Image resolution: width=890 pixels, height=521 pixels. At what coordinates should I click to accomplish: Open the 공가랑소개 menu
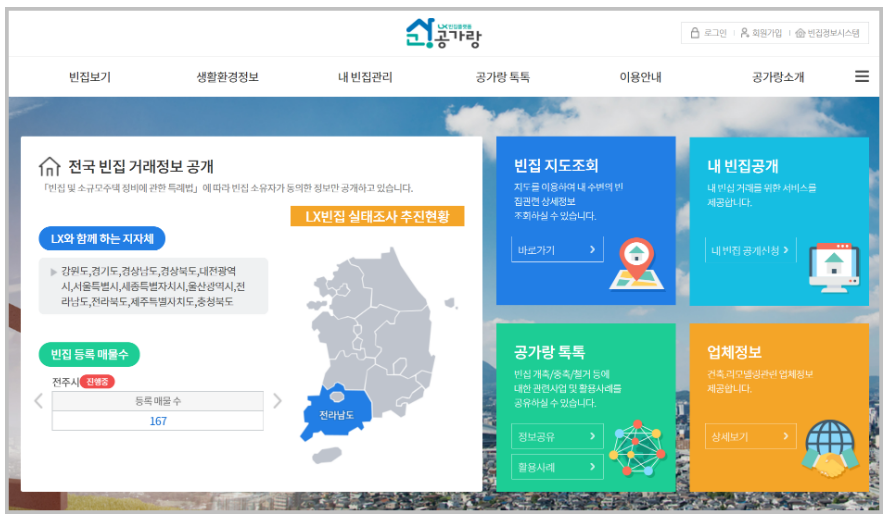778,77
